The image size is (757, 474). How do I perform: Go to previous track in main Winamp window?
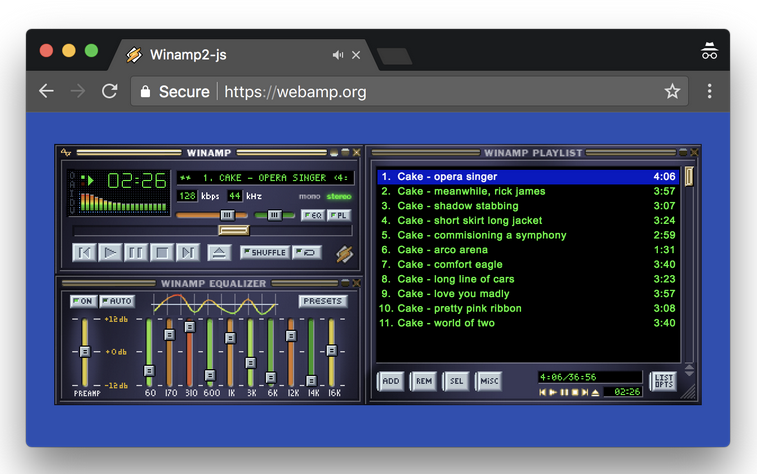pos(84,252)
